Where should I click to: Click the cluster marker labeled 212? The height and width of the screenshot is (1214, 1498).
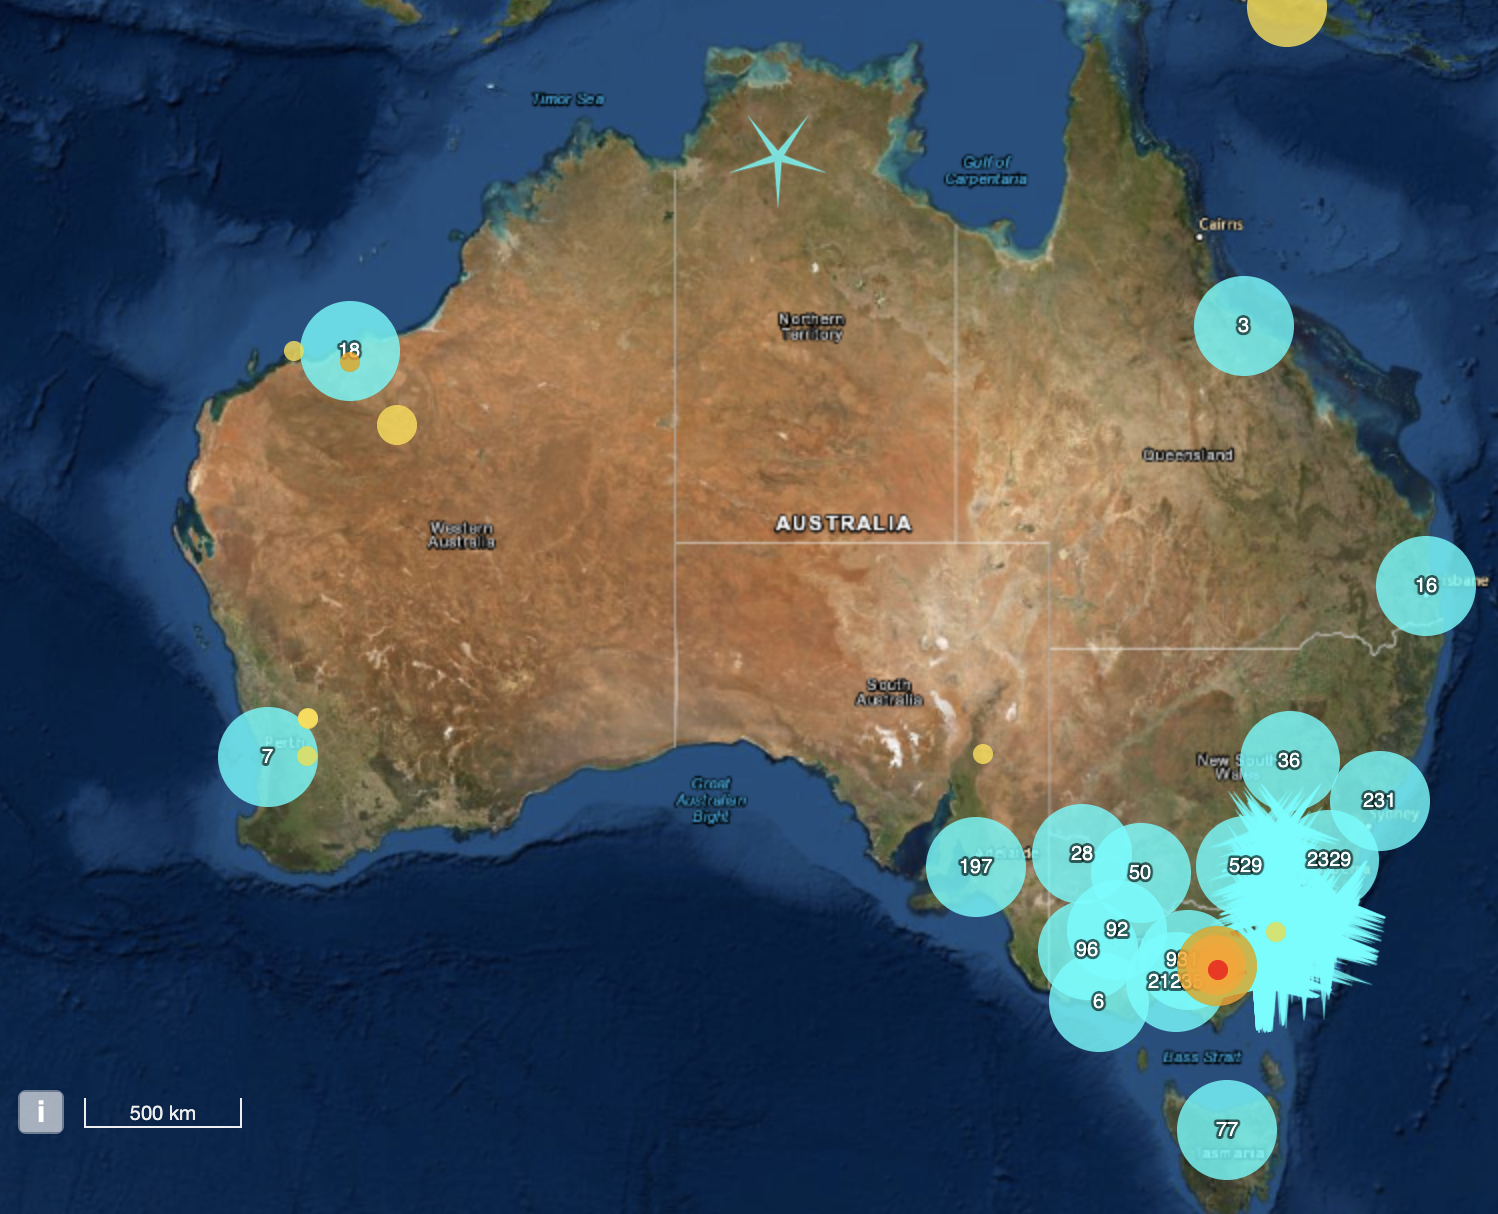point(1175,981)
